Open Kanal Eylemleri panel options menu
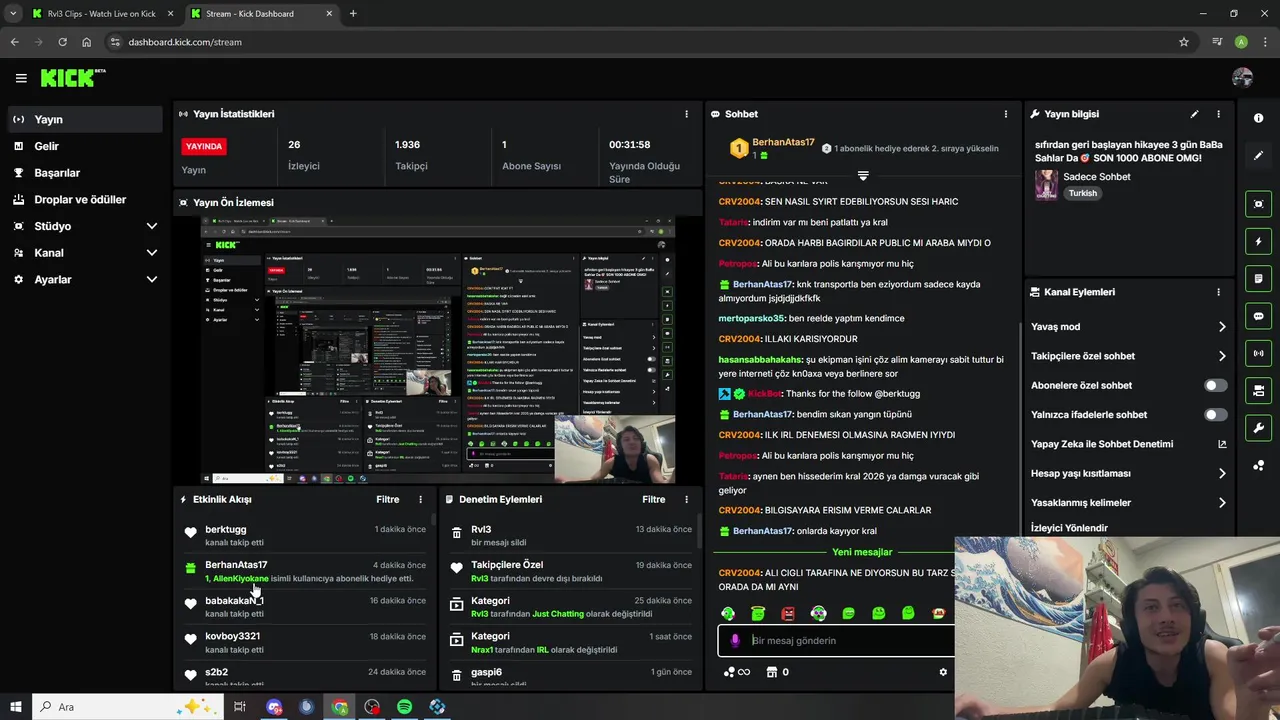 tap(1218, 292)
